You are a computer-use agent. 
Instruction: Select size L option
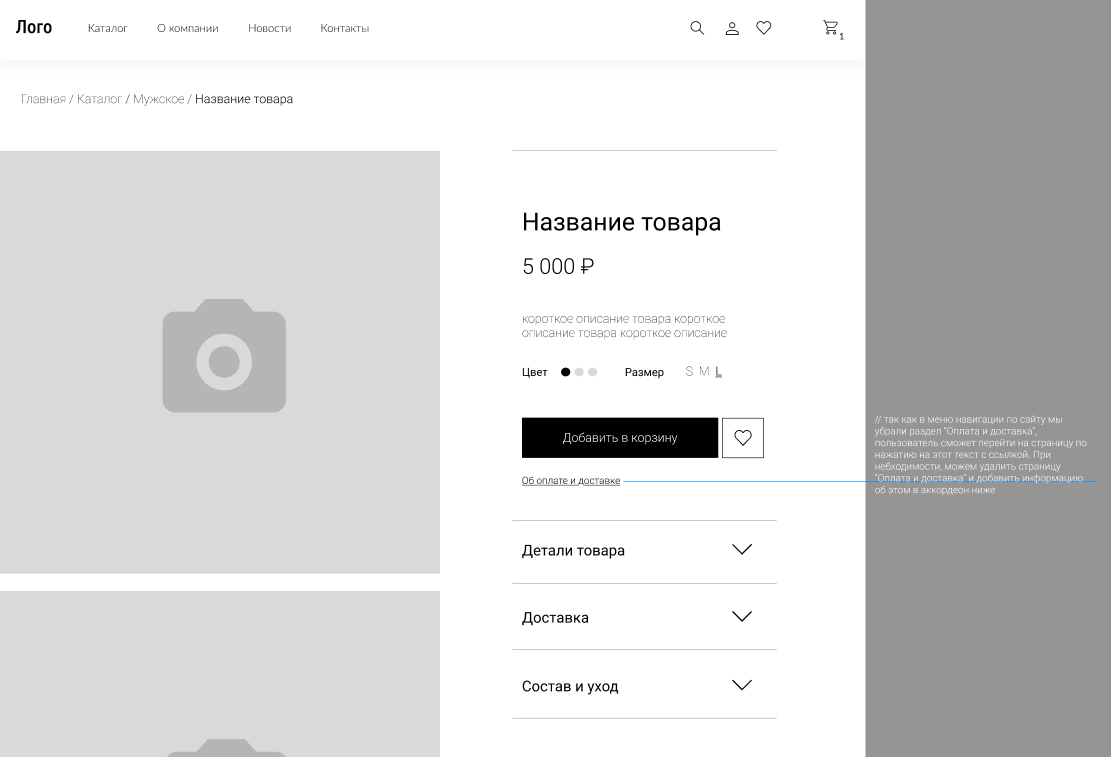coord(718,372)
